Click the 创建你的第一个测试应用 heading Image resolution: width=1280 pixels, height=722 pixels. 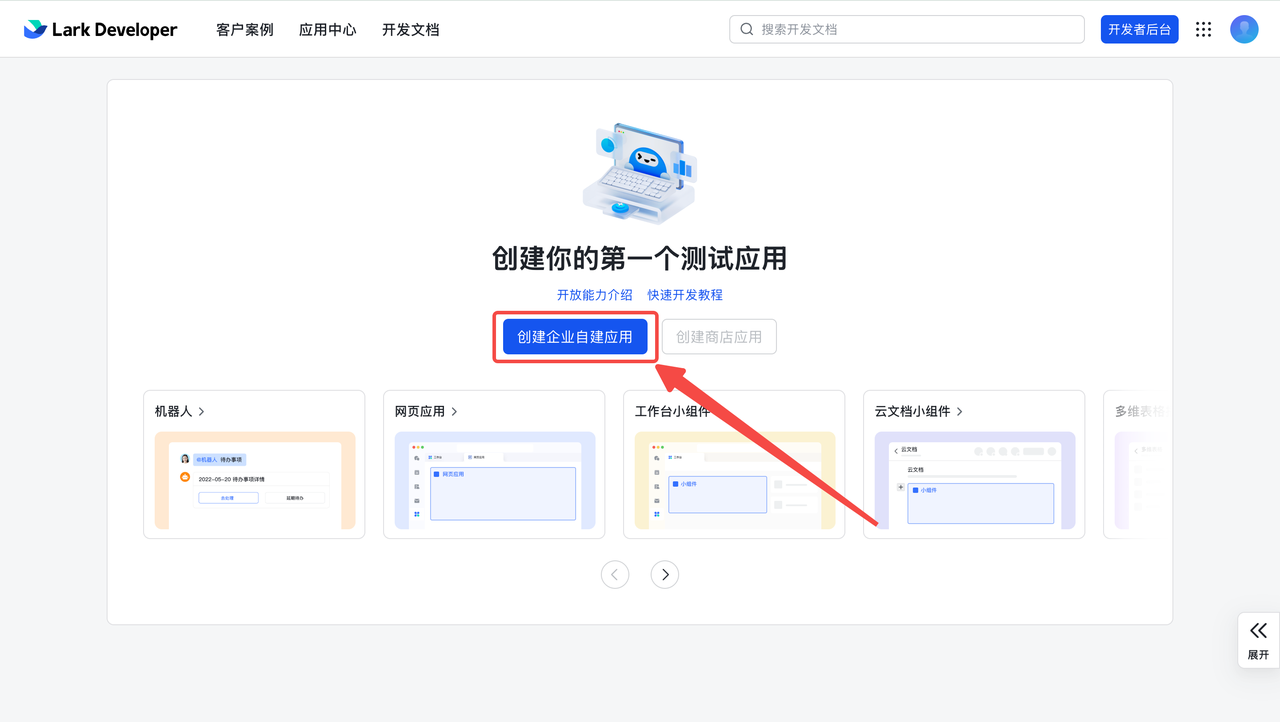(x=640, y=259)
